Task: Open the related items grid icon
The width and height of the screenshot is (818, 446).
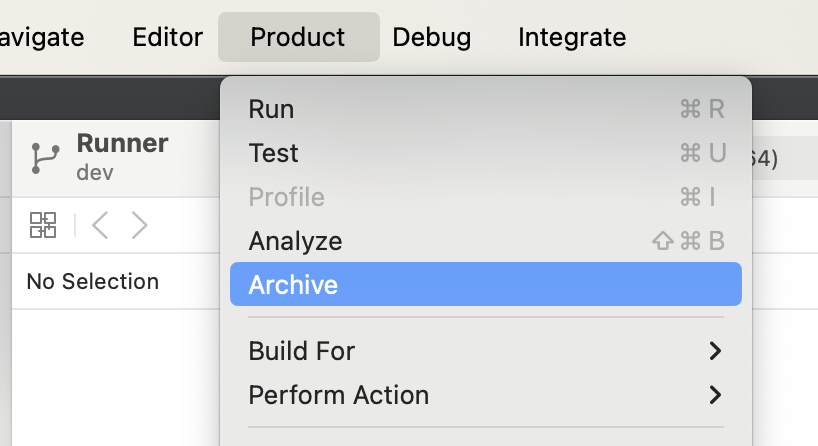Action: pos(43,225)
